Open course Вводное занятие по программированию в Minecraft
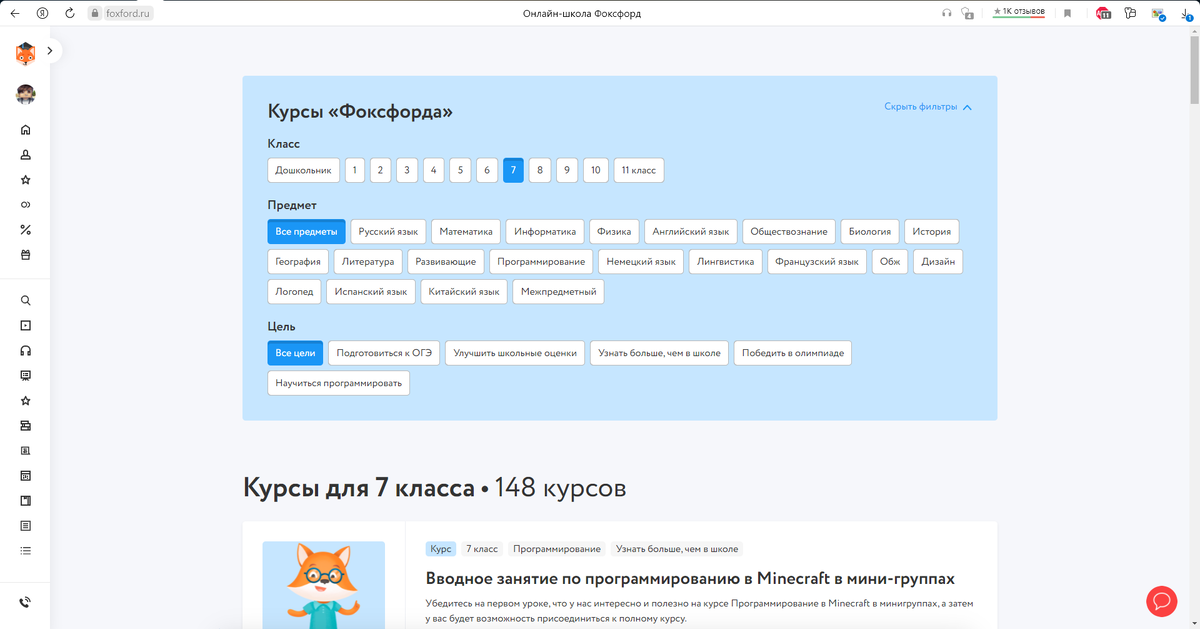 tap(690, 579)
